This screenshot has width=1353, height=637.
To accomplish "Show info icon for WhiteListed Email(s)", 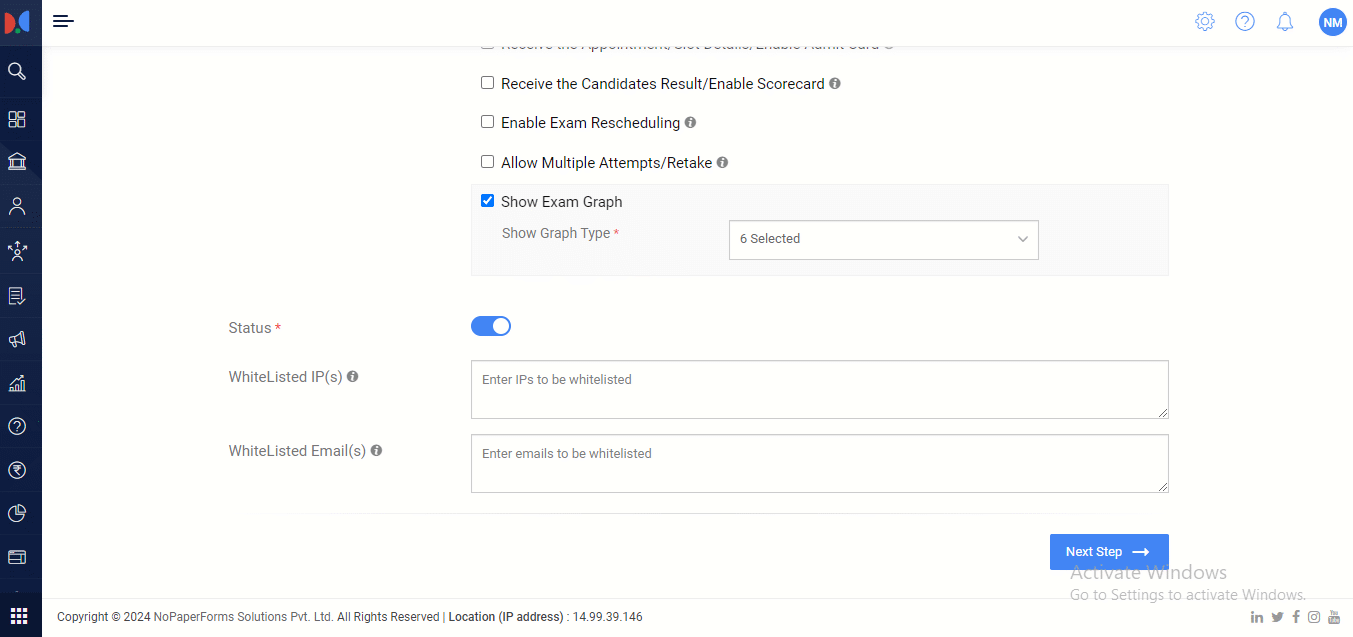I will (376, 451).
